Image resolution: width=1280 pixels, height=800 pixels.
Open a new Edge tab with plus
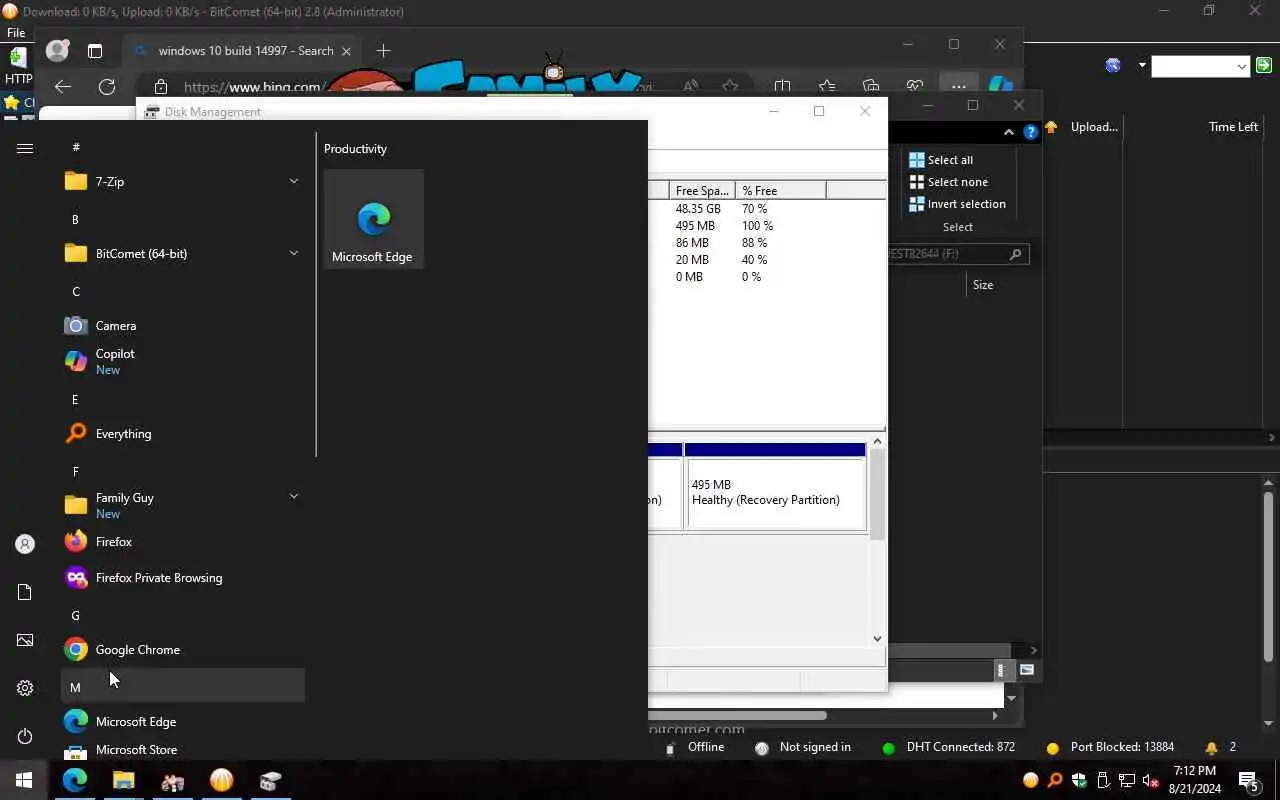pos(383,51)
